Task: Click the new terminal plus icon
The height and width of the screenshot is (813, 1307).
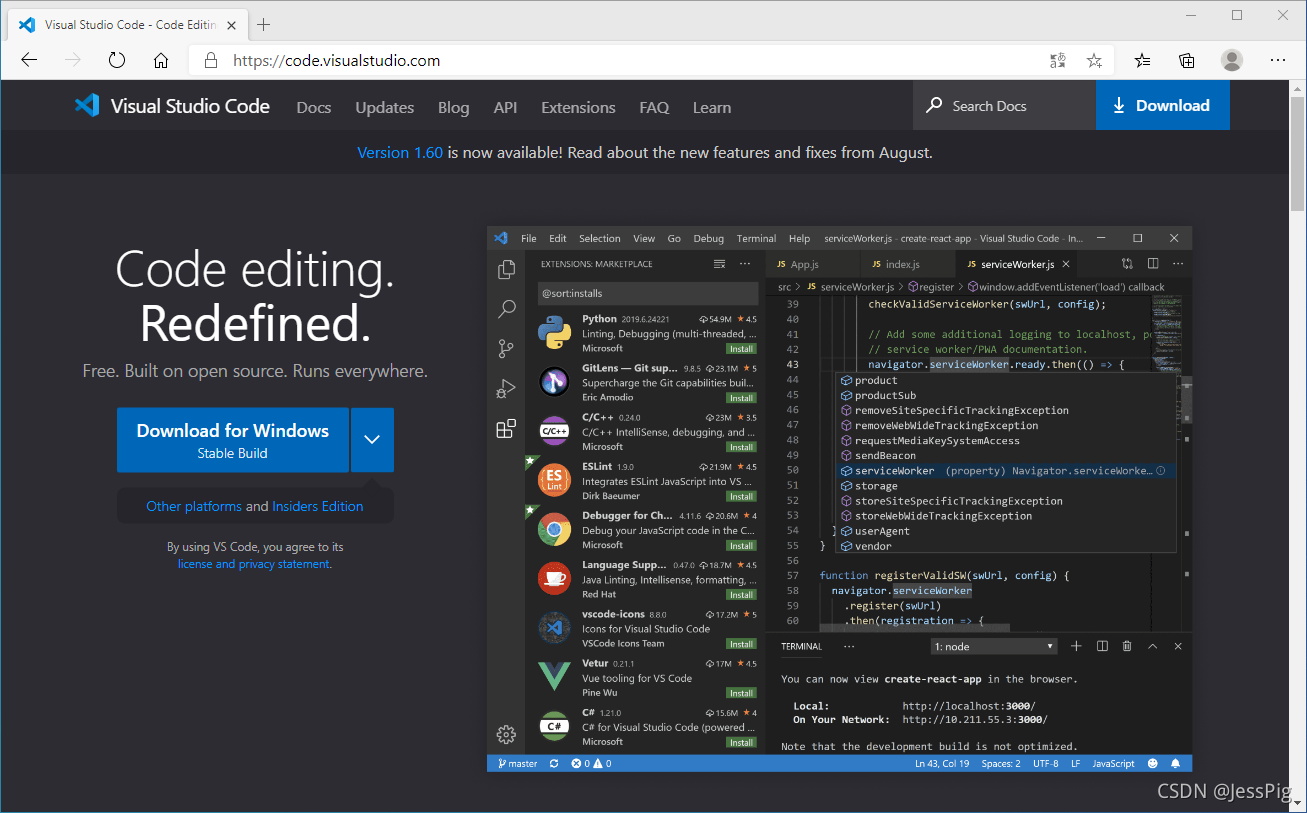Action: point(1076,646)
